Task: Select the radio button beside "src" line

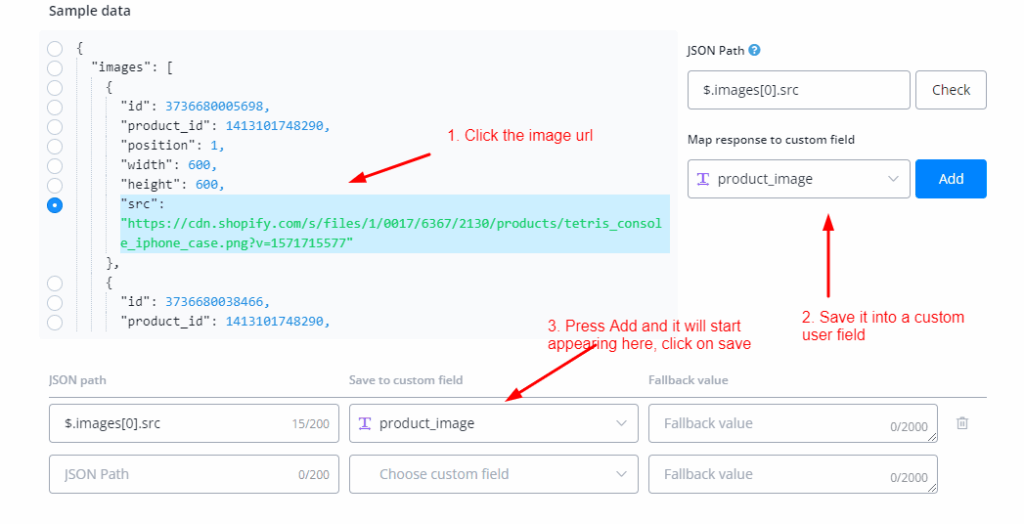Action: (54, 205)
